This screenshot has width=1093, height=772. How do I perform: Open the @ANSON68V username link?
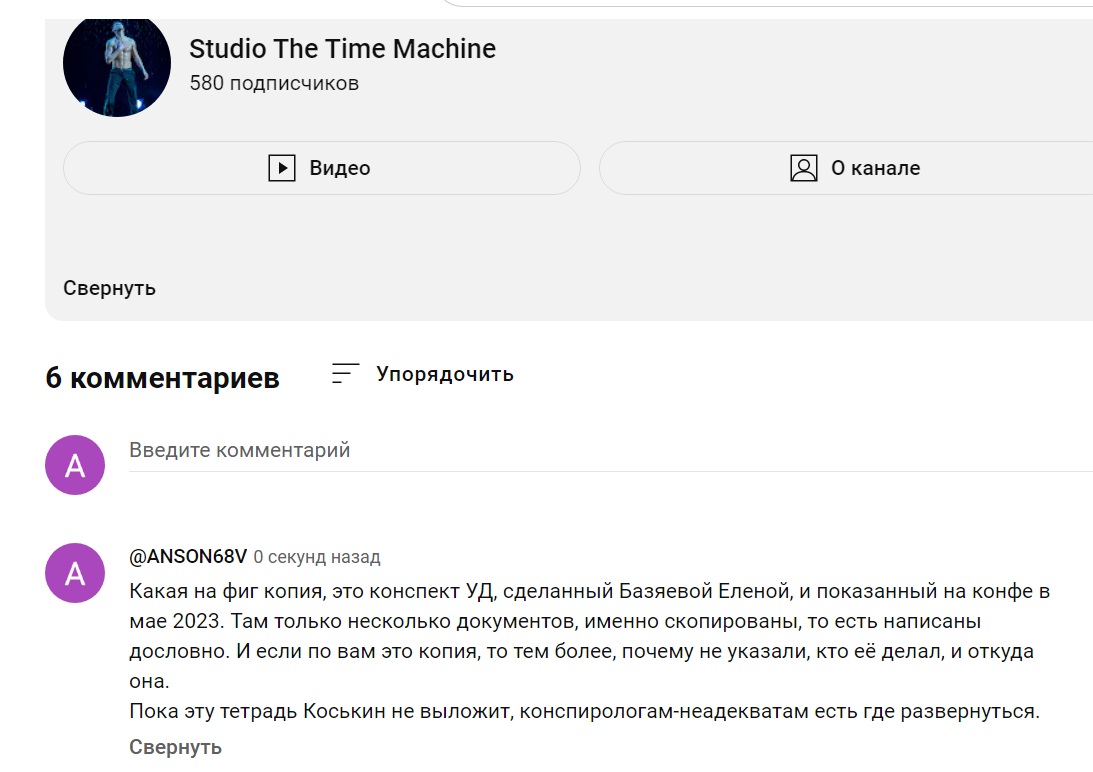(x=188, y=557)
